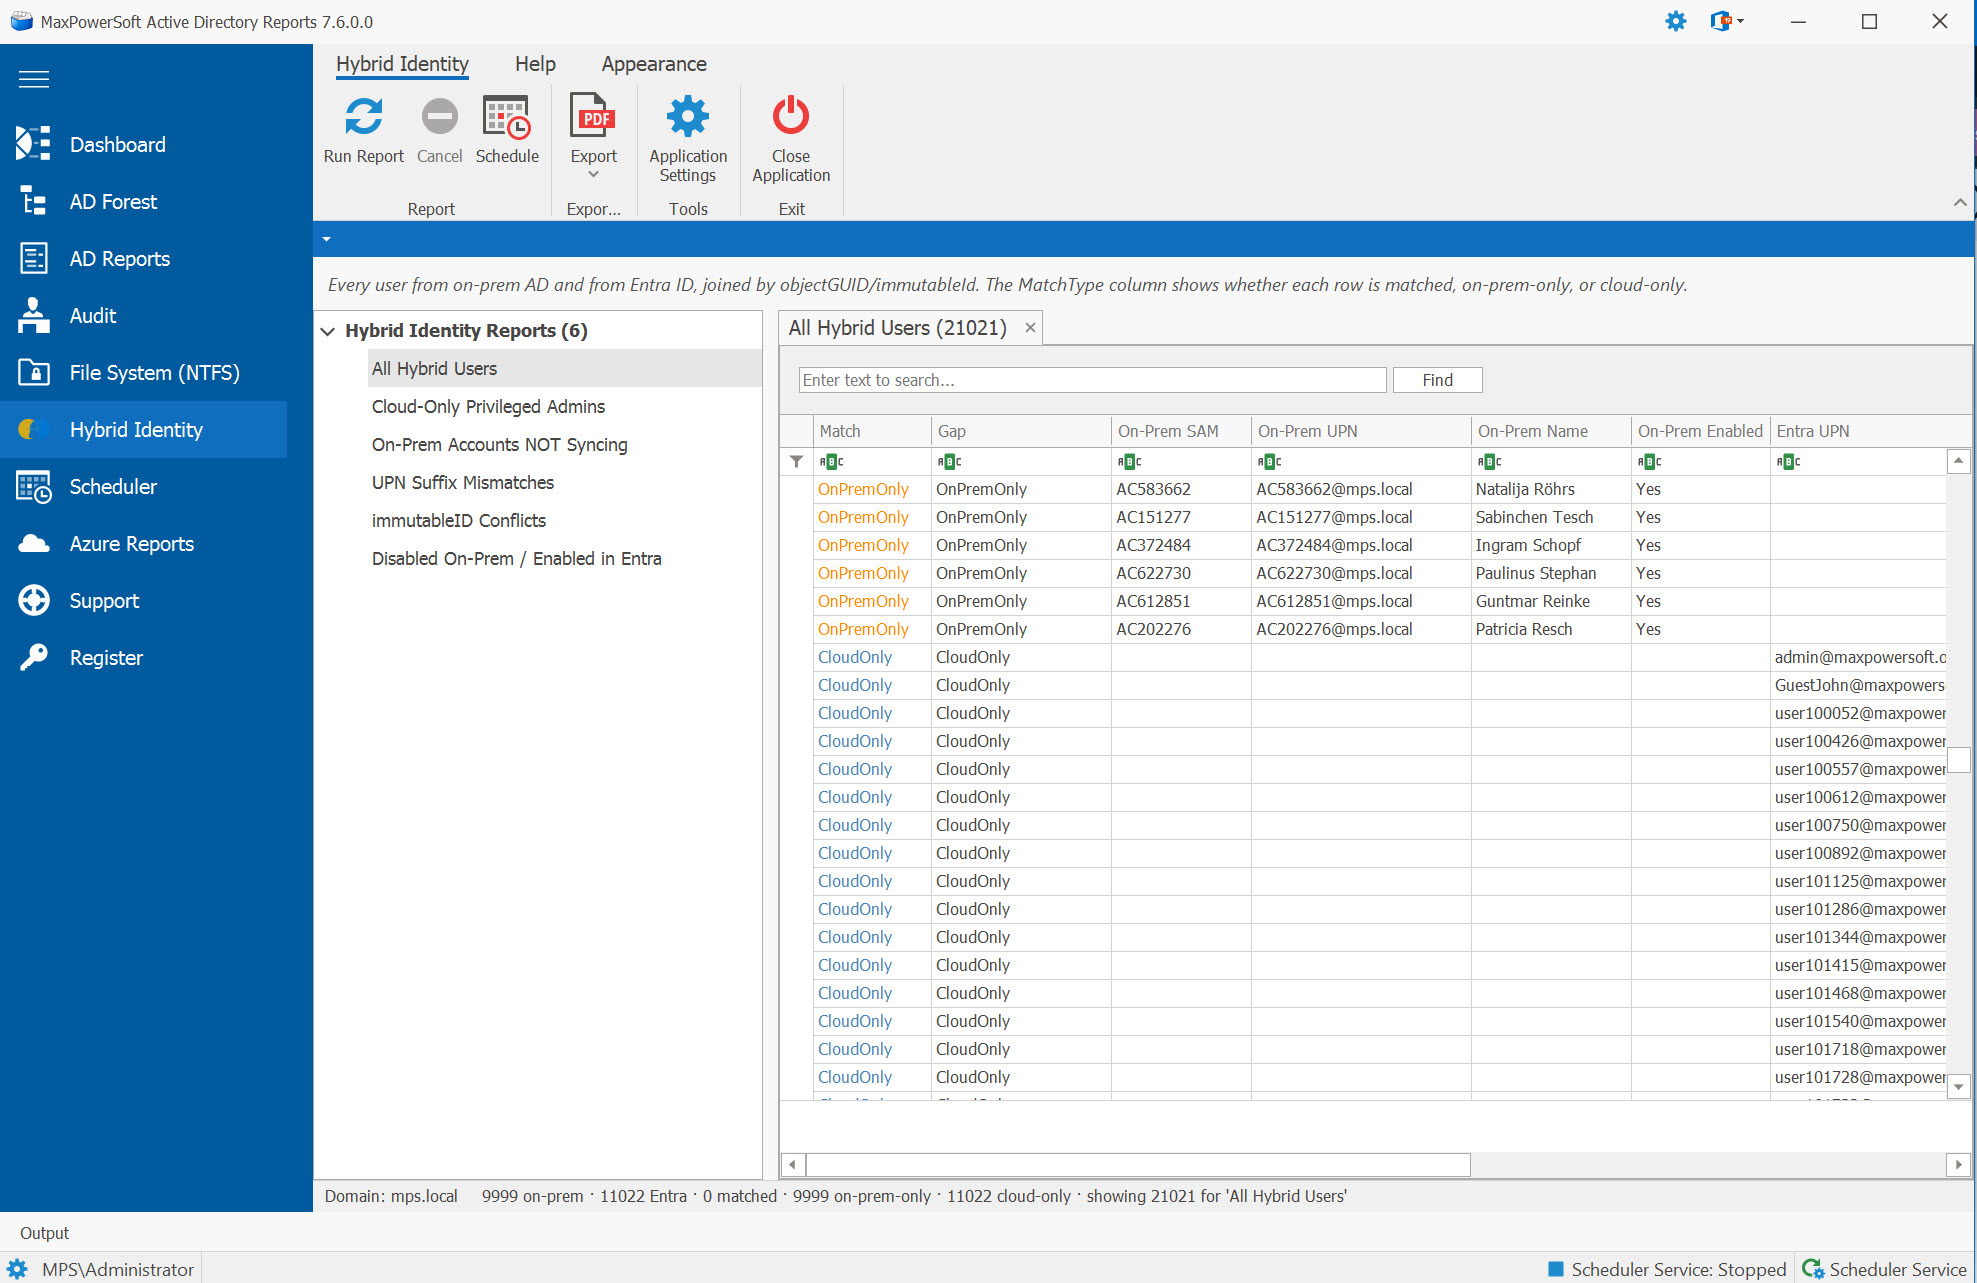
Task: Select the AC583662 cell
Action: tap(1181, 489)
